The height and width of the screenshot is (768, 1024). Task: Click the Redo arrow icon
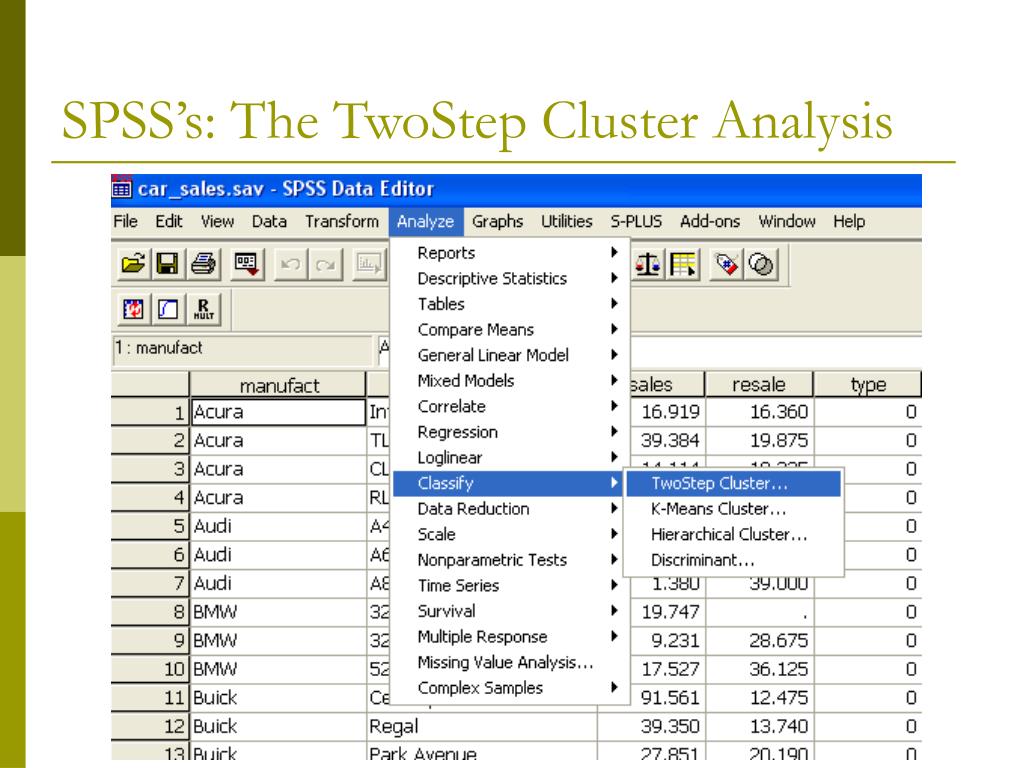[x=325, y=264]
